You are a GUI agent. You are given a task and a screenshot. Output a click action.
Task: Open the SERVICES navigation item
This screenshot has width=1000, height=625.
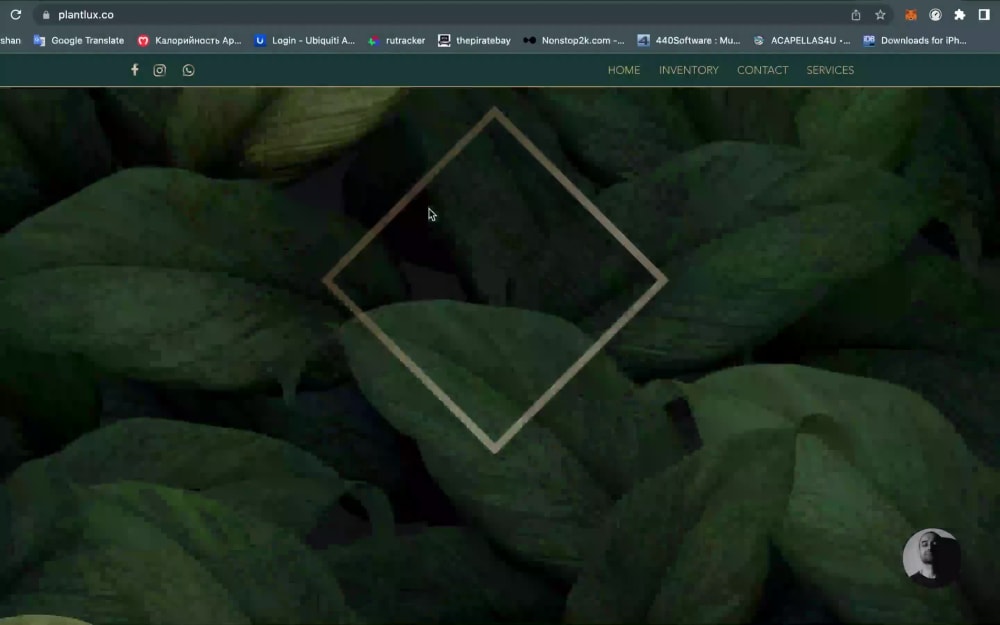click(x=830, y=70)
